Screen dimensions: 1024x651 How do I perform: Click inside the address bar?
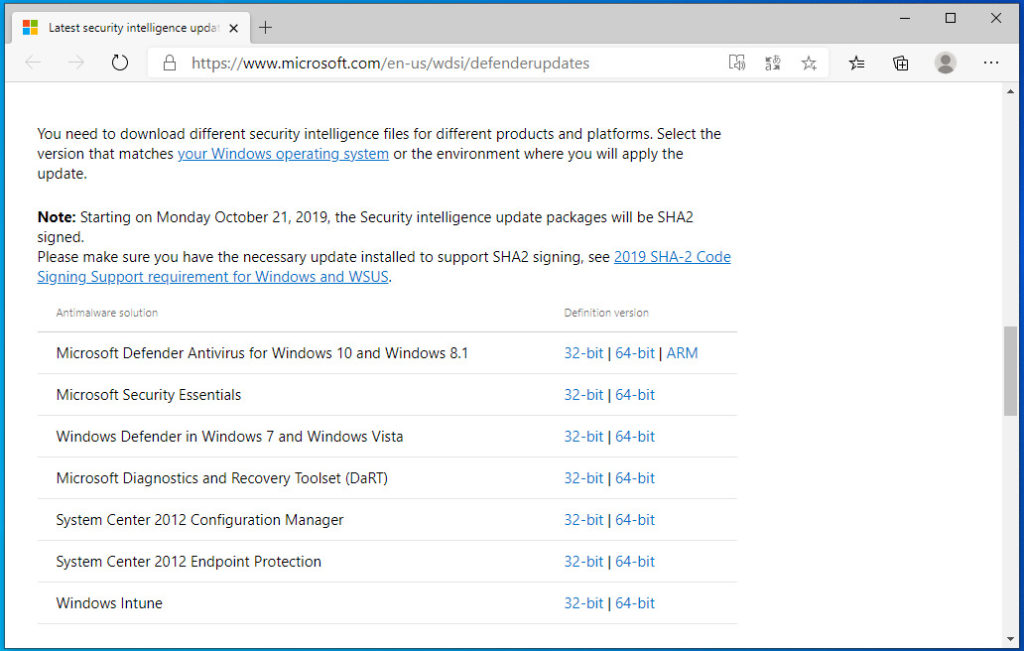coord(450,61)
